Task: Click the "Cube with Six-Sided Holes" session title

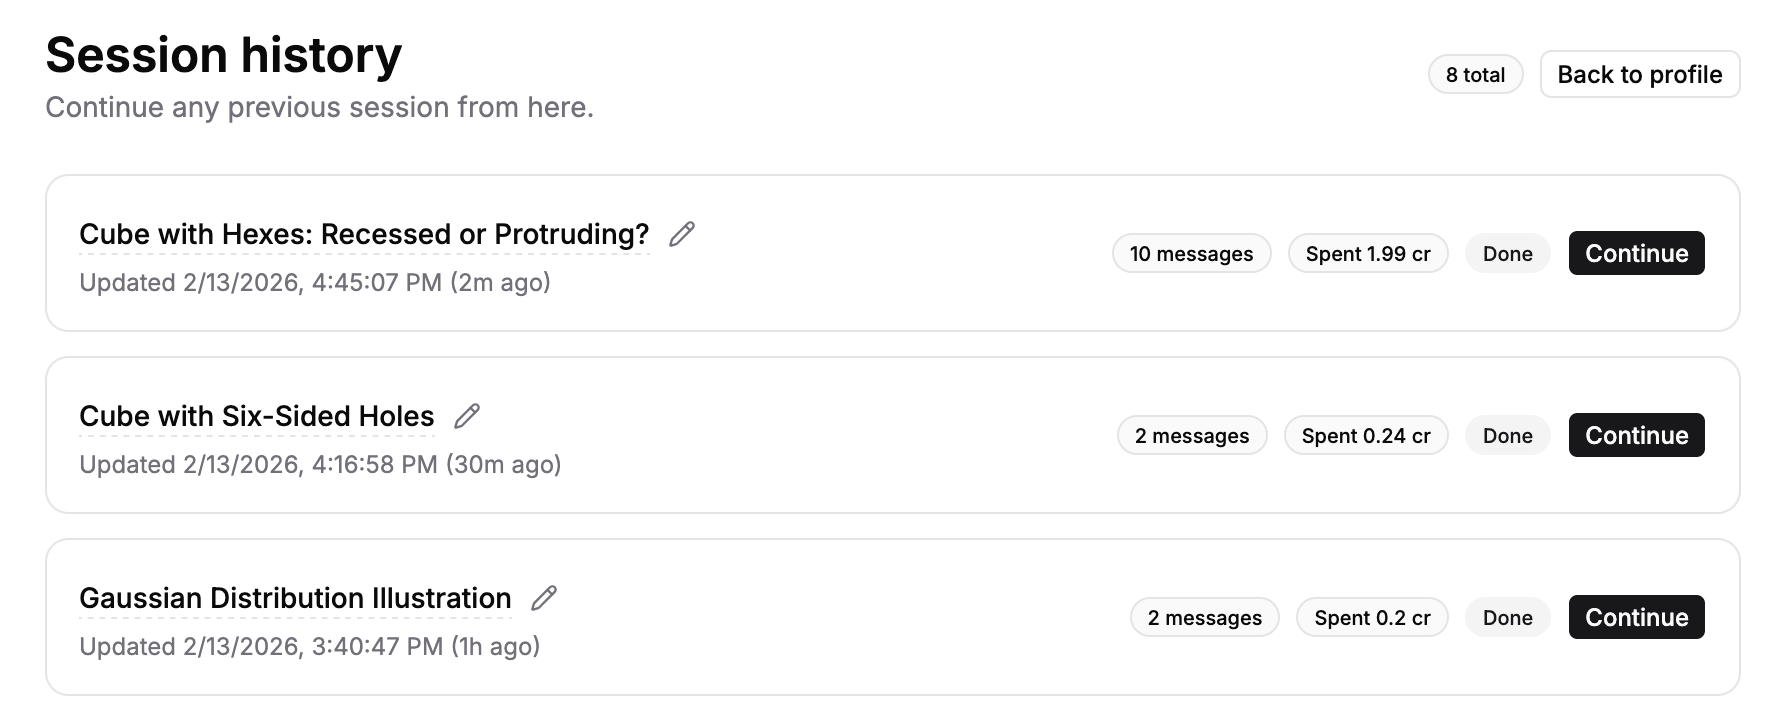Action: click(256, 416)
